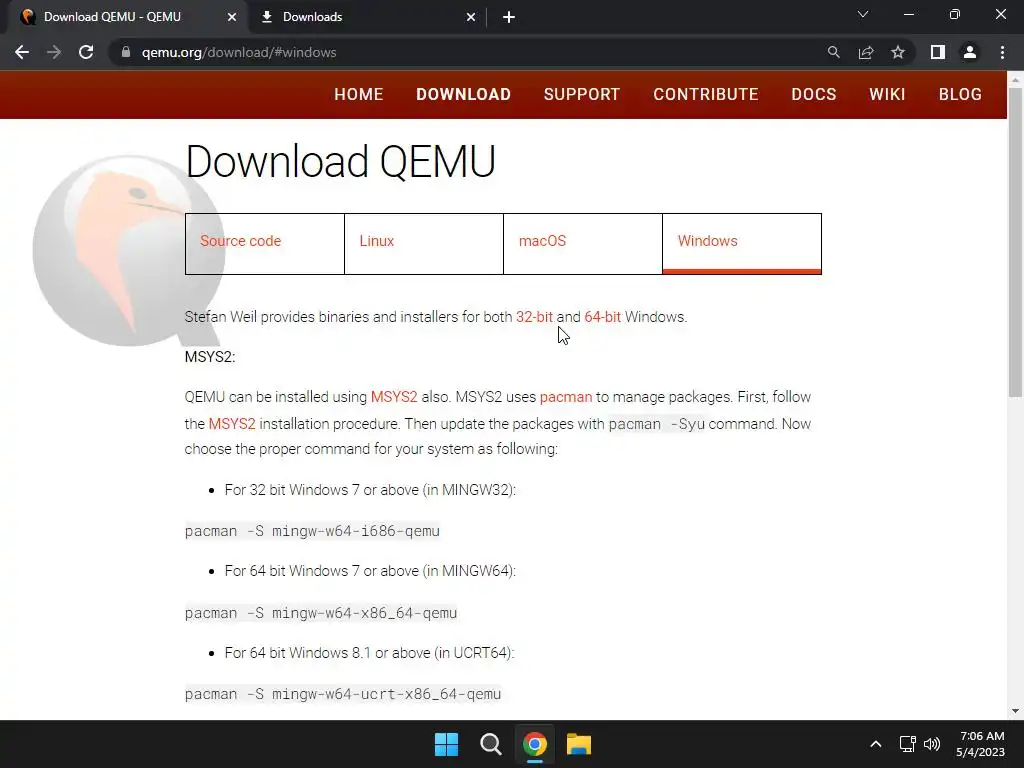Open the pacman link

tap(566, 397)
